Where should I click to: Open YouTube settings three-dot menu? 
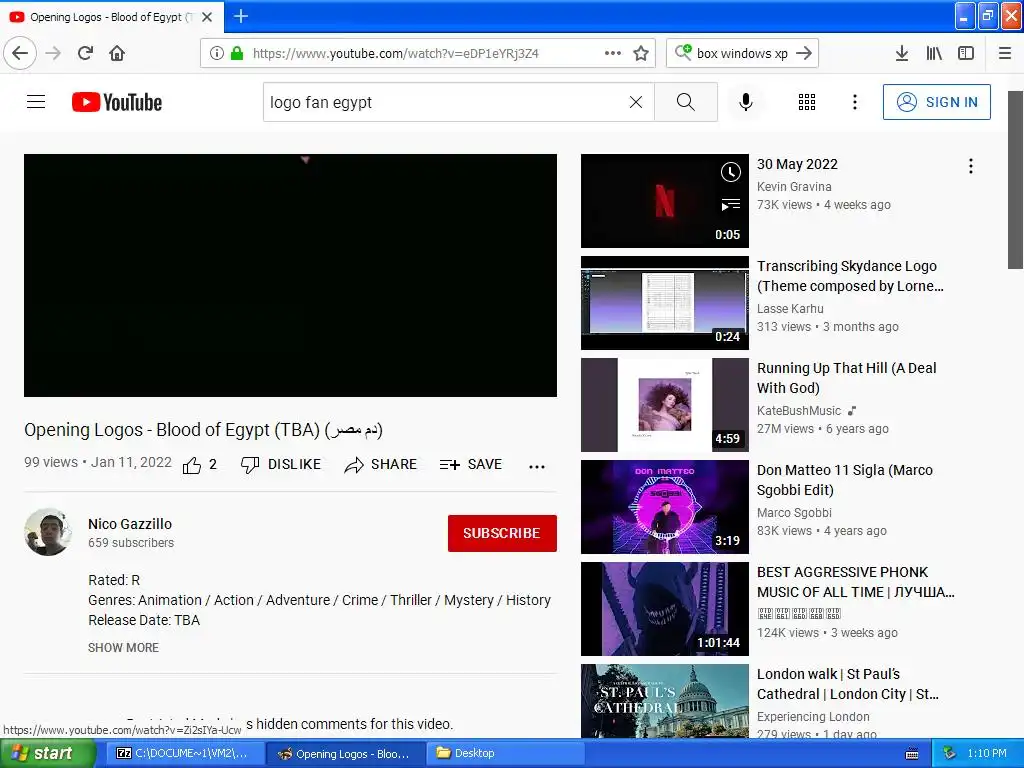(854, 102)
